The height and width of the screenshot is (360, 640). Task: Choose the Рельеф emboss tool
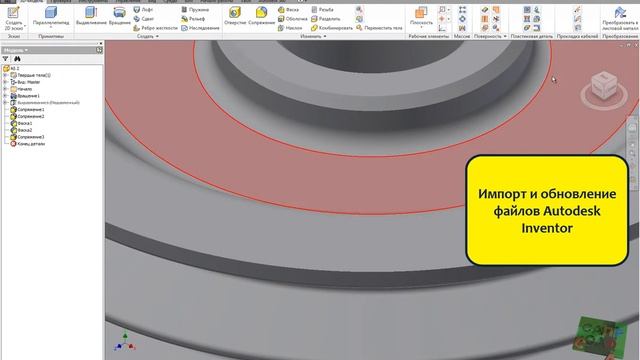[x=193, y=19]
